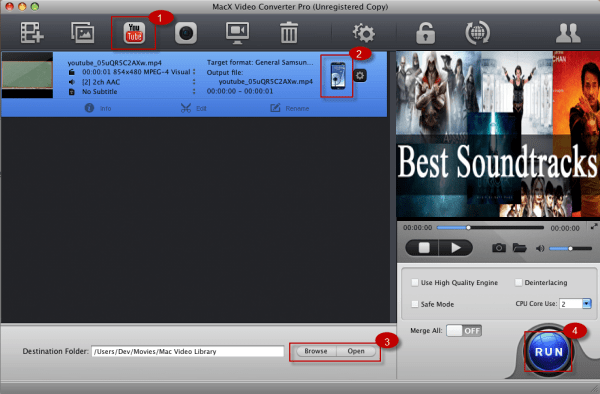The image size is (600, 394).
Task: Click the blue RUN button
Action: [548, 352]
